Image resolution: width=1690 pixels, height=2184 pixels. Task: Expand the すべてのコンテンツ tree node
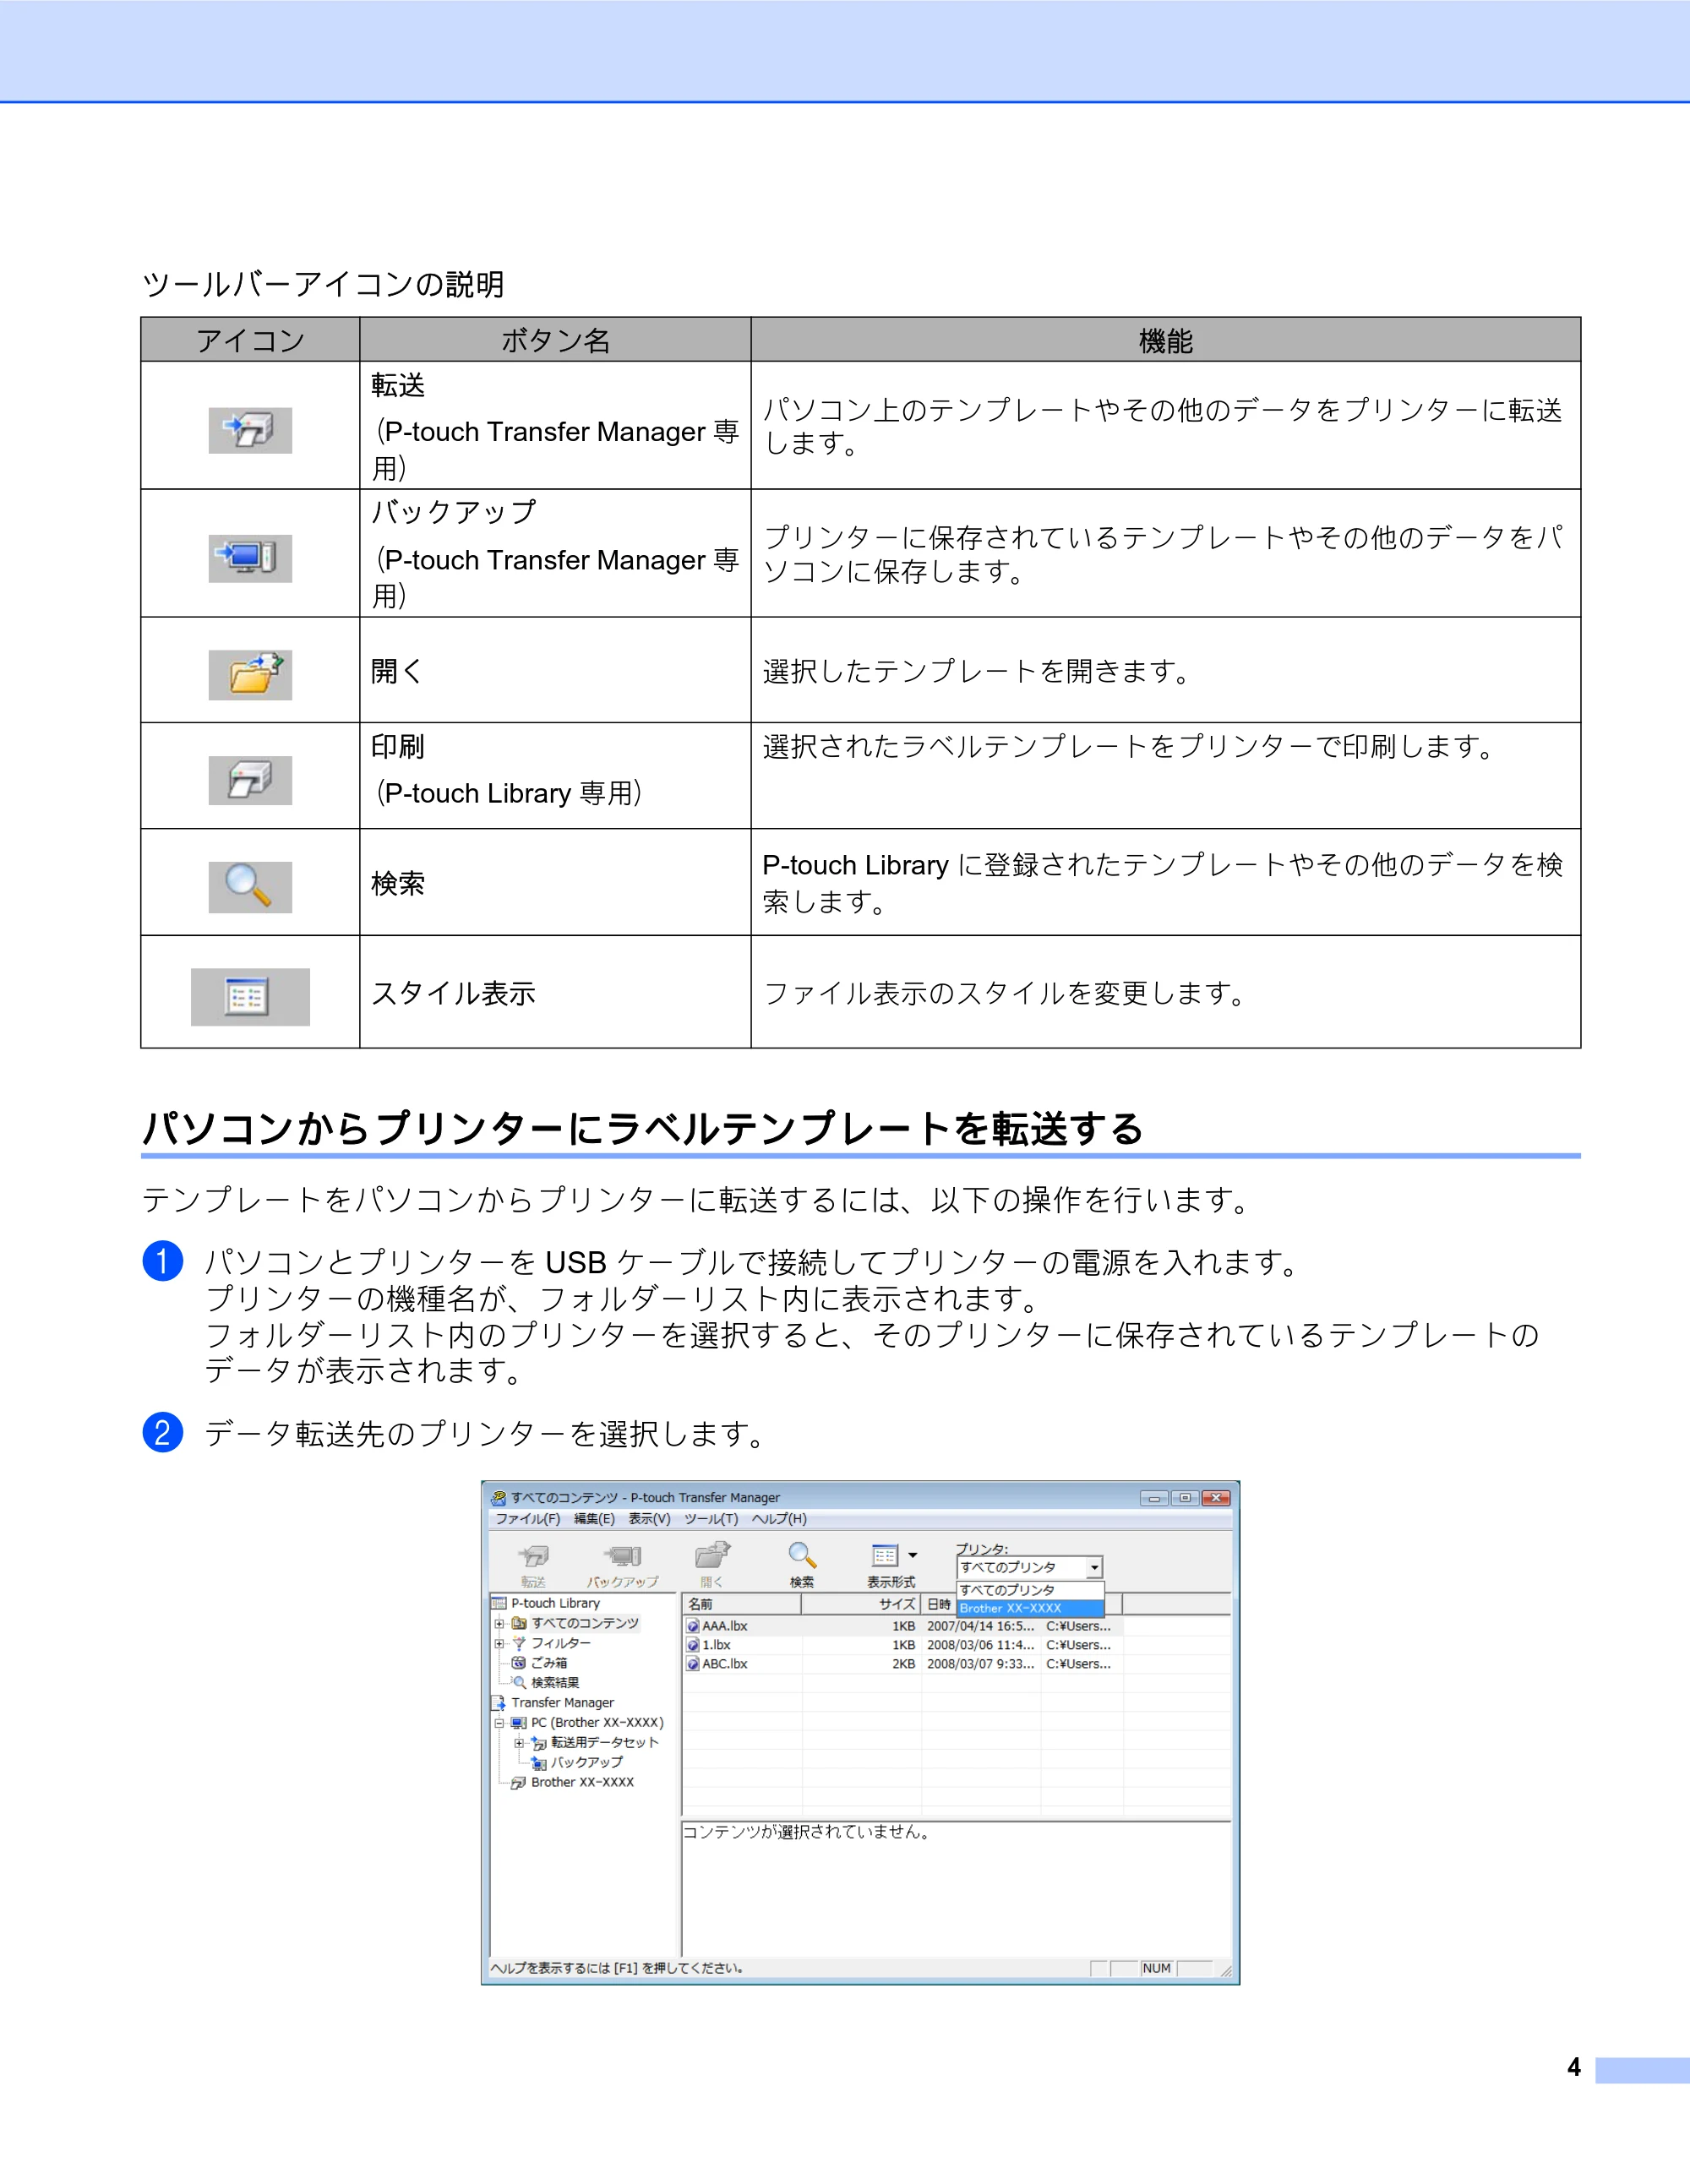point(500,1623)
